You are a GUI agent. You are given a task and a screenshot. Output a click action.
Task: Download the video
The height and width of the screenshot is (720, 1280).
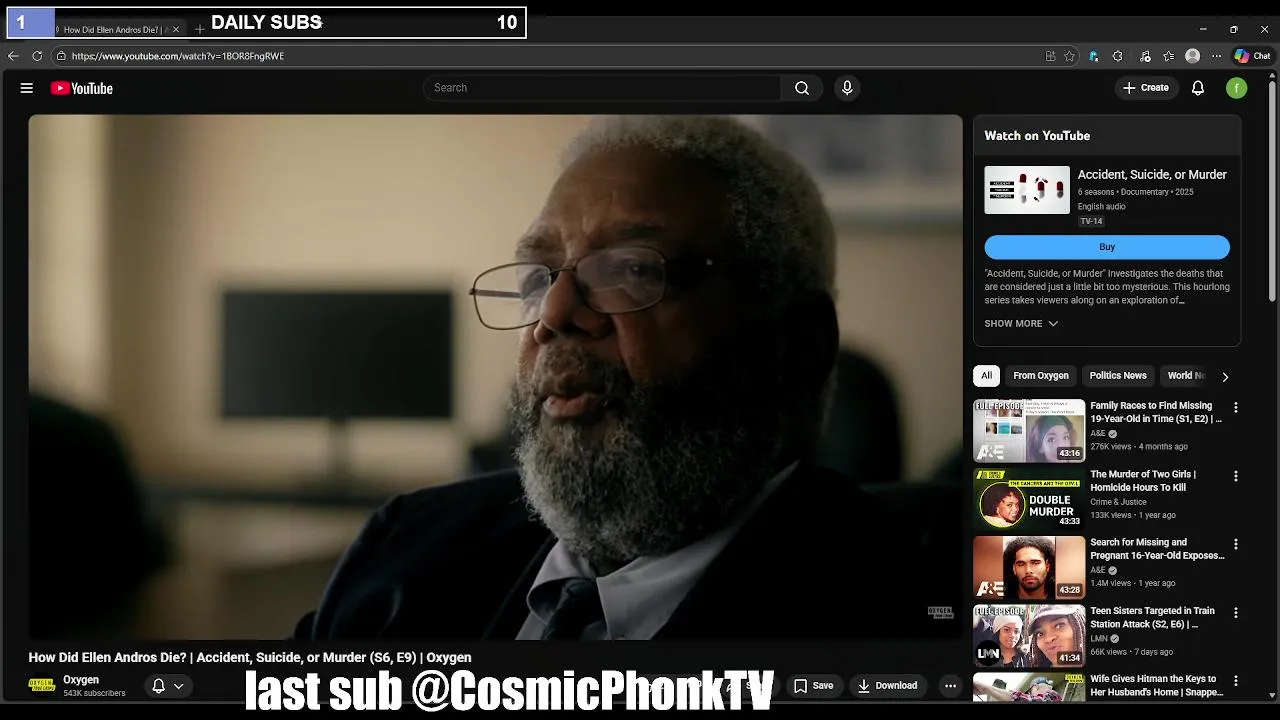[888, 686]
